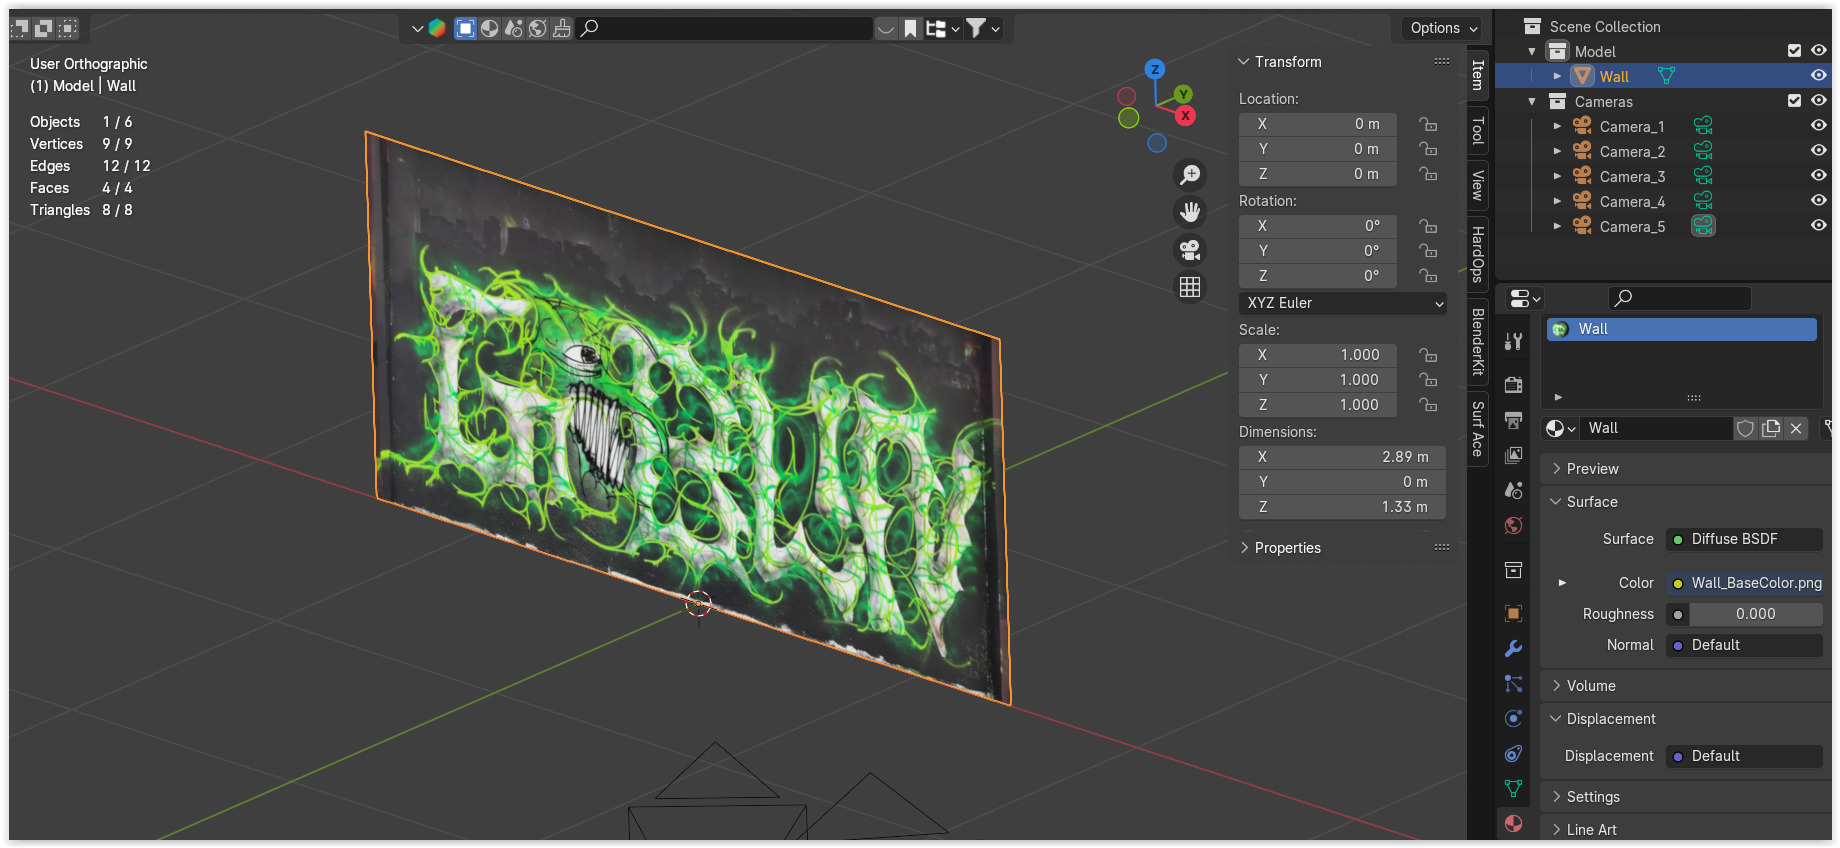
Task: Click the red X axis on gizmo
Action: click(x=1185, y=116)
